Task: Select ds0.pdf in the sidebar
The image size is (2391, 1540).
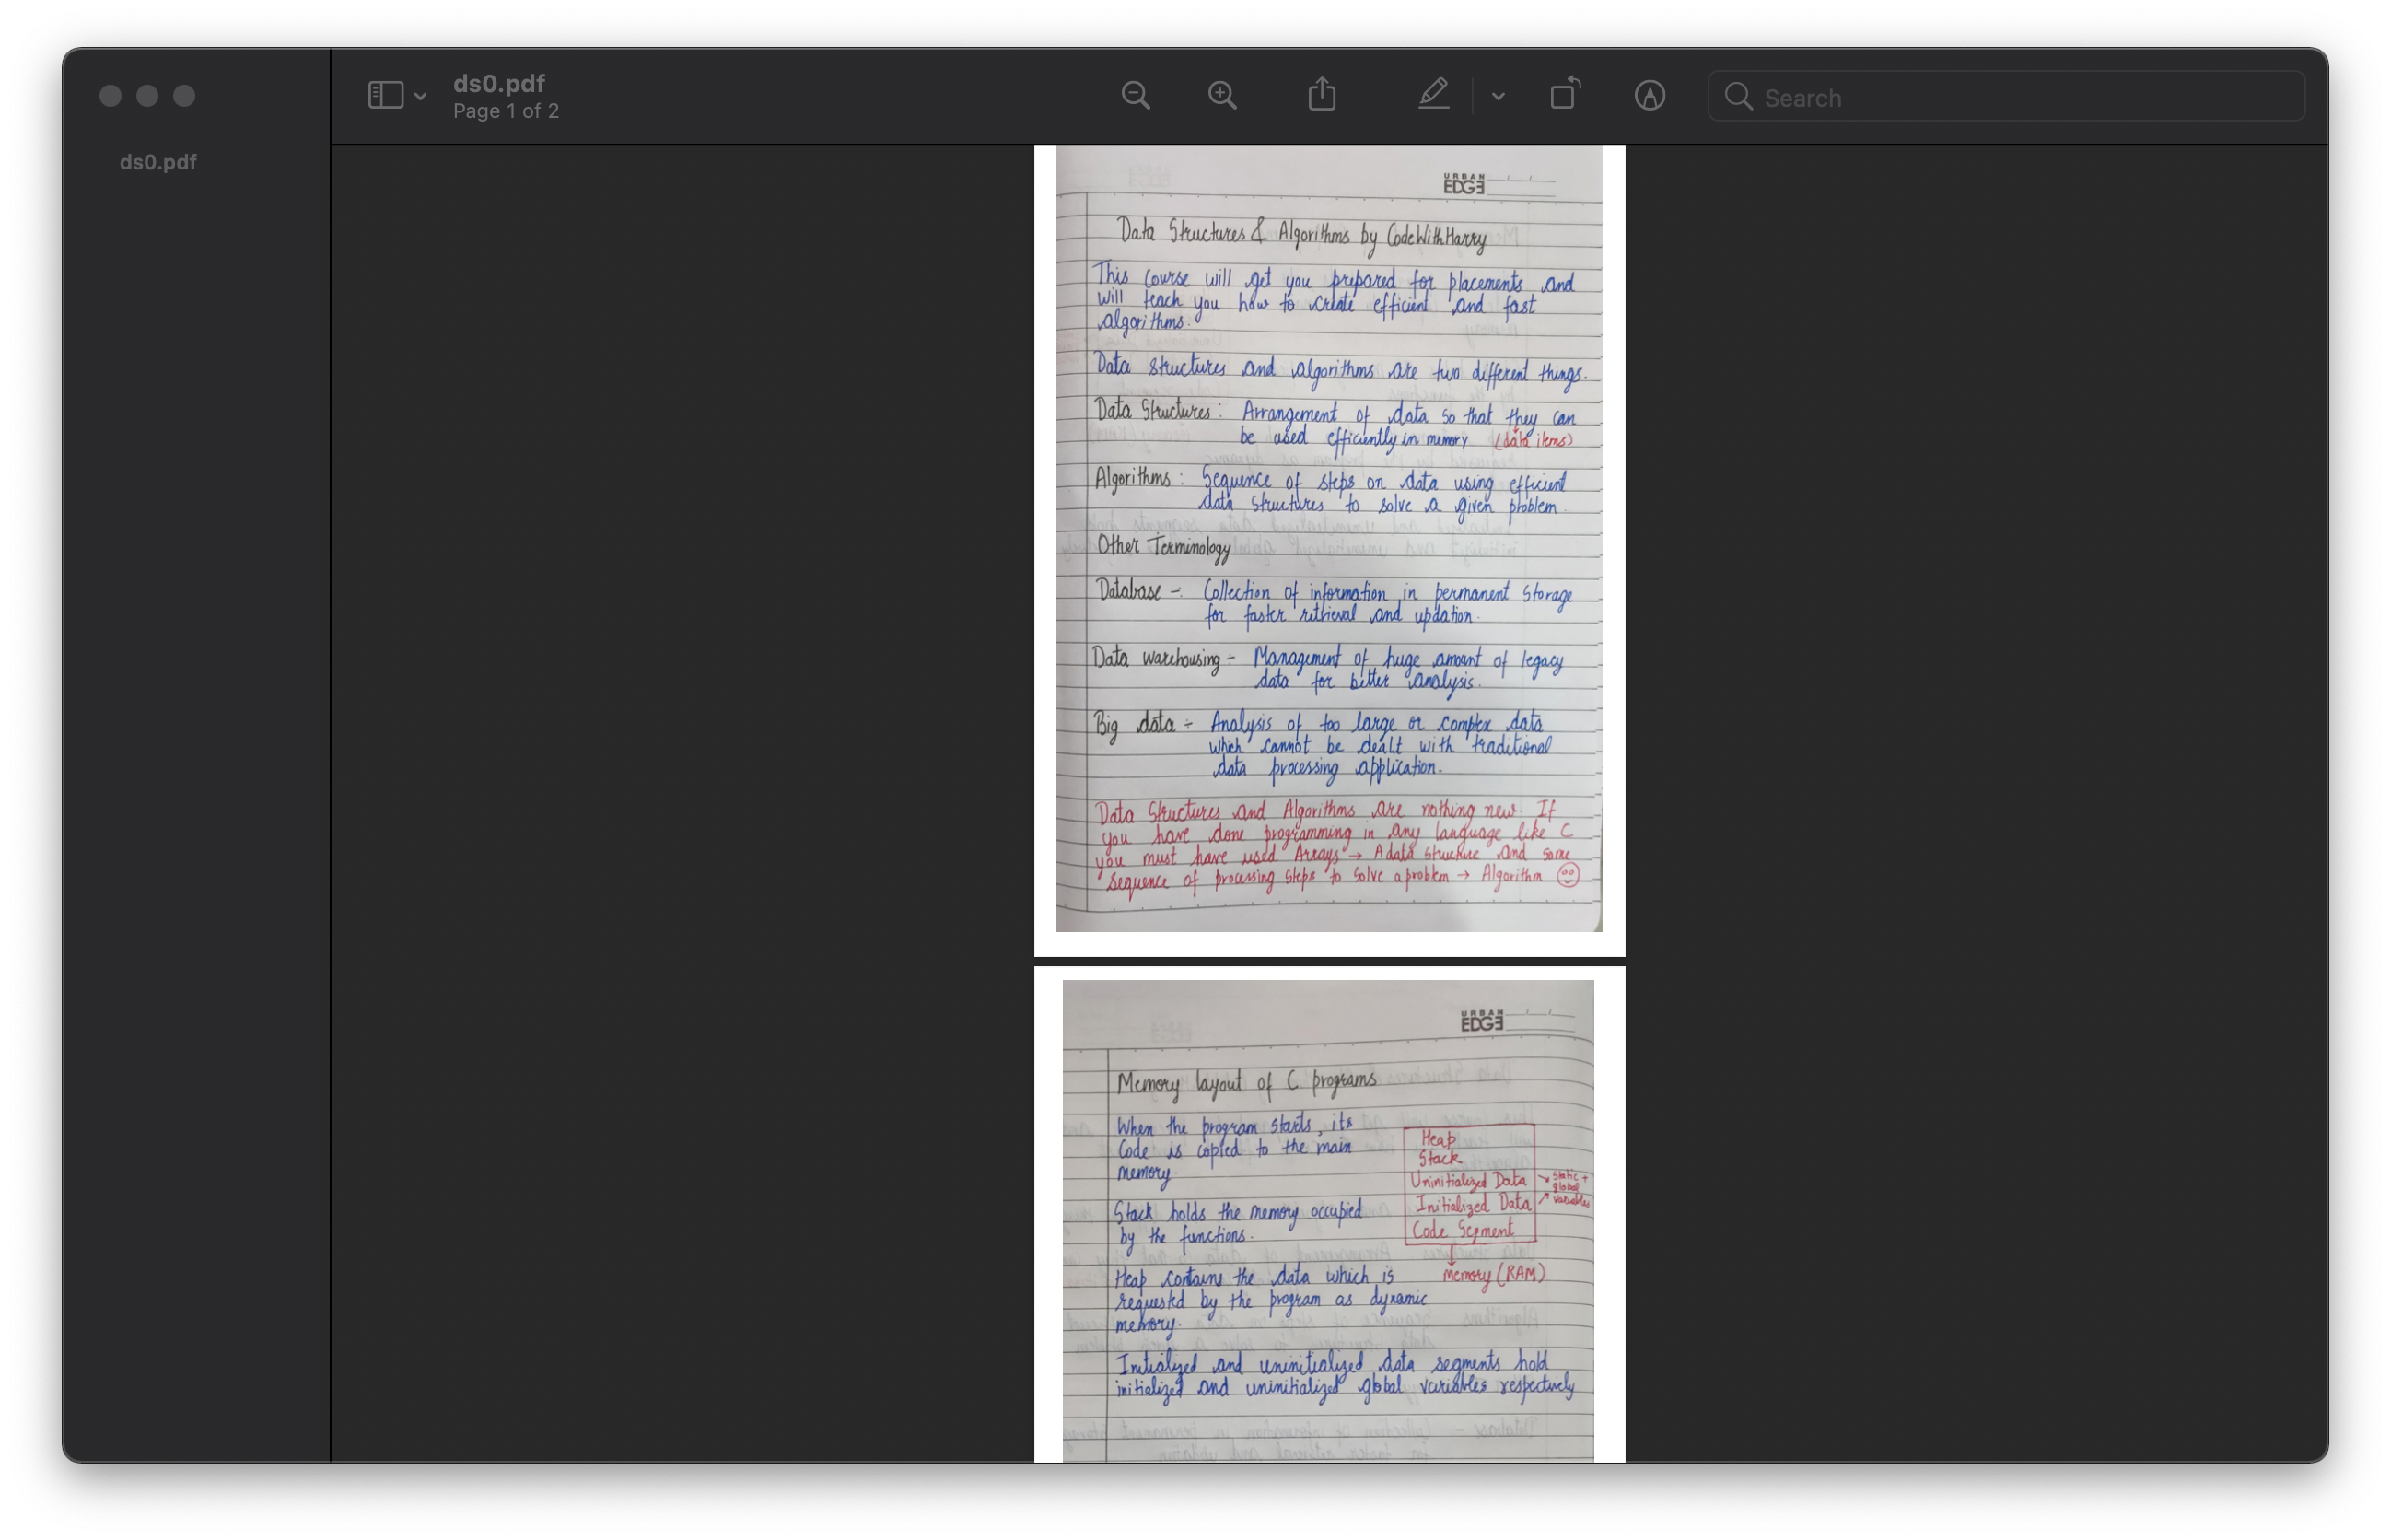Action: pyautogui.click(x=158, y=162)
